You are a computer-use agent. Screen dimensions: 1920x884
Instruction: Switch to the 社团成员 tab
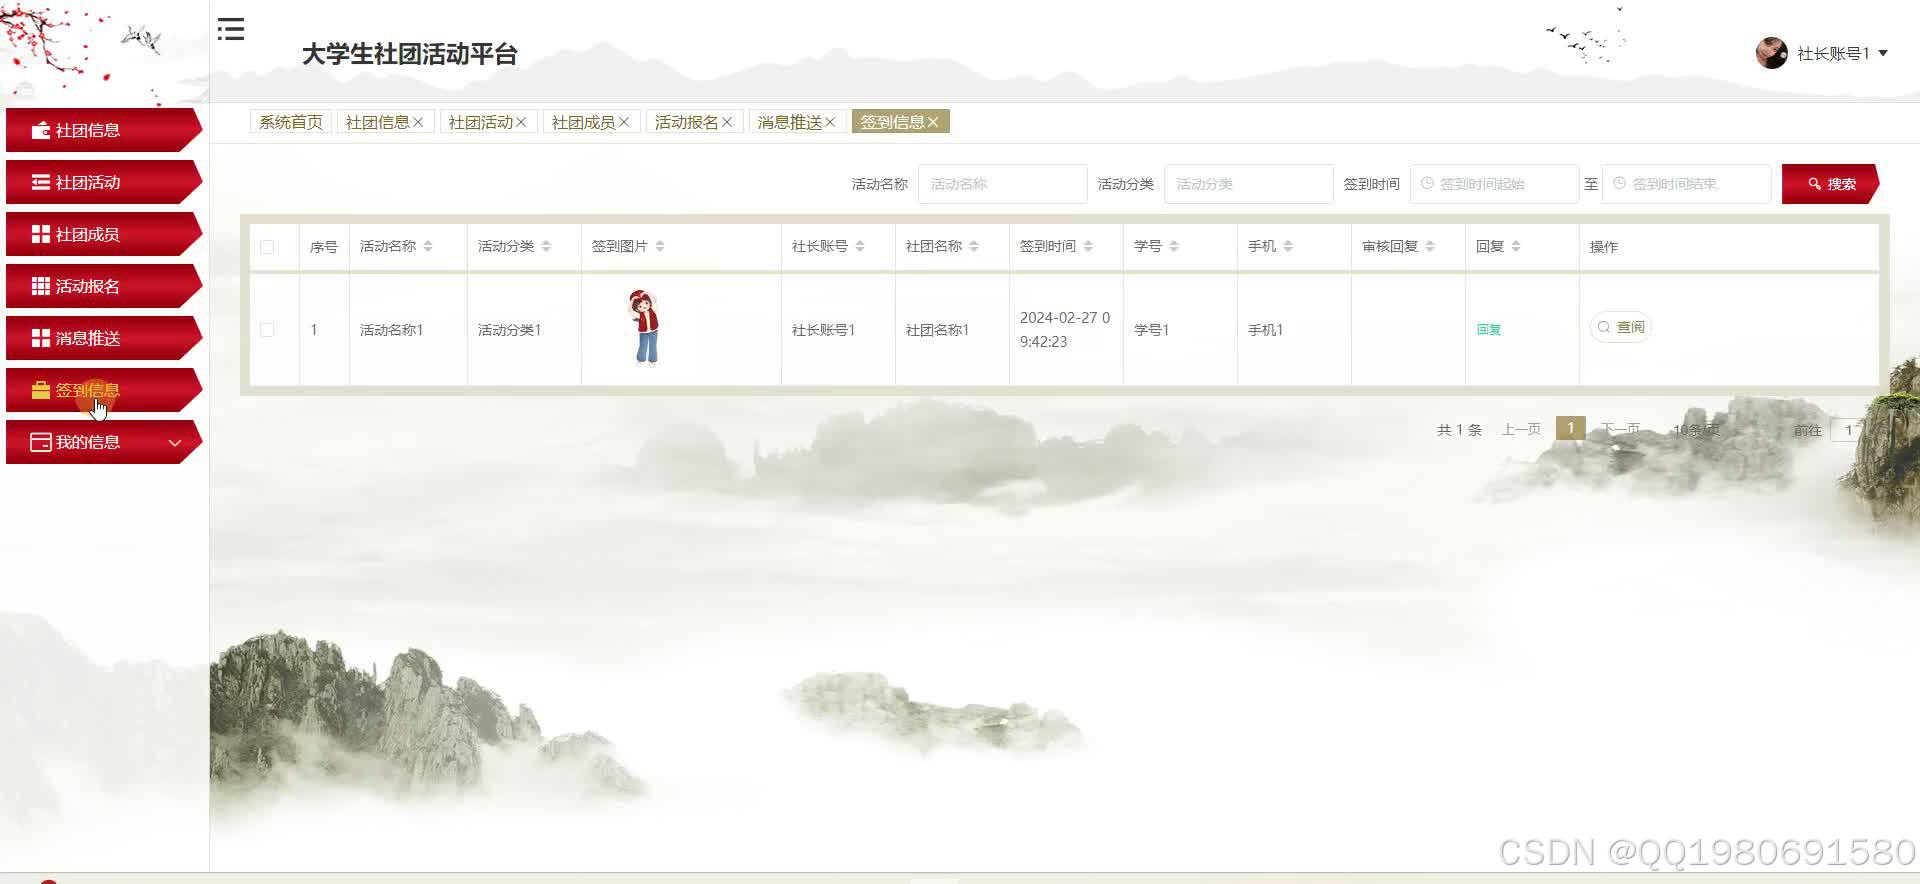pos(583,122)
